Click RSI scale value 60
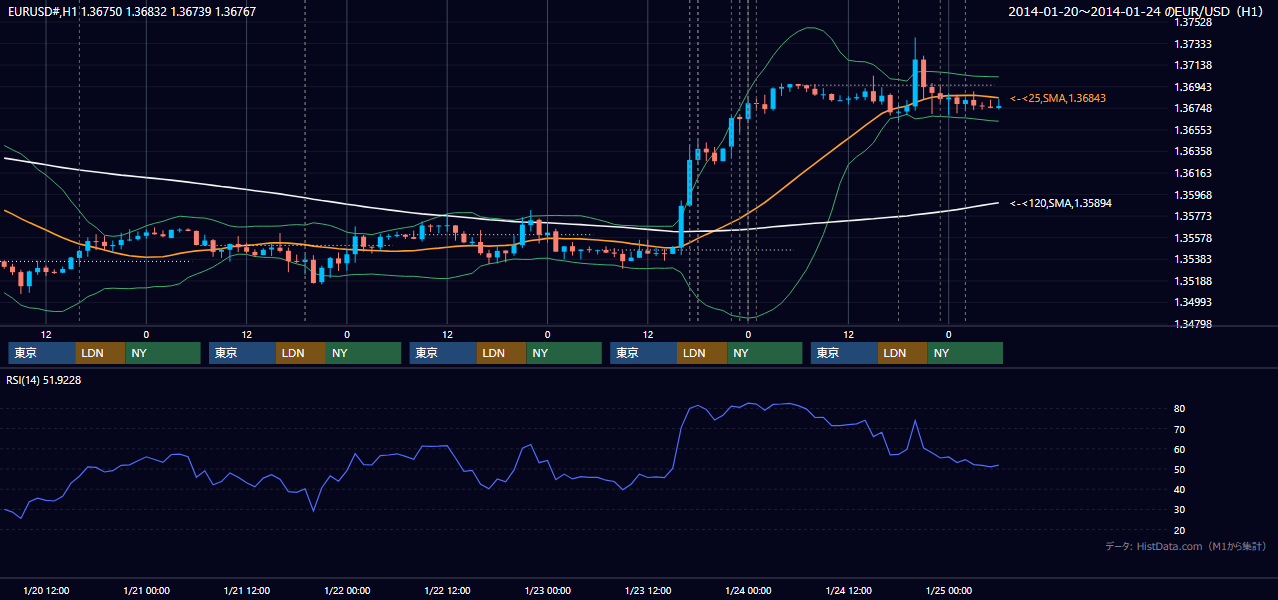This screenshot has height=600, width=1278. click(x=1180, y=449)
